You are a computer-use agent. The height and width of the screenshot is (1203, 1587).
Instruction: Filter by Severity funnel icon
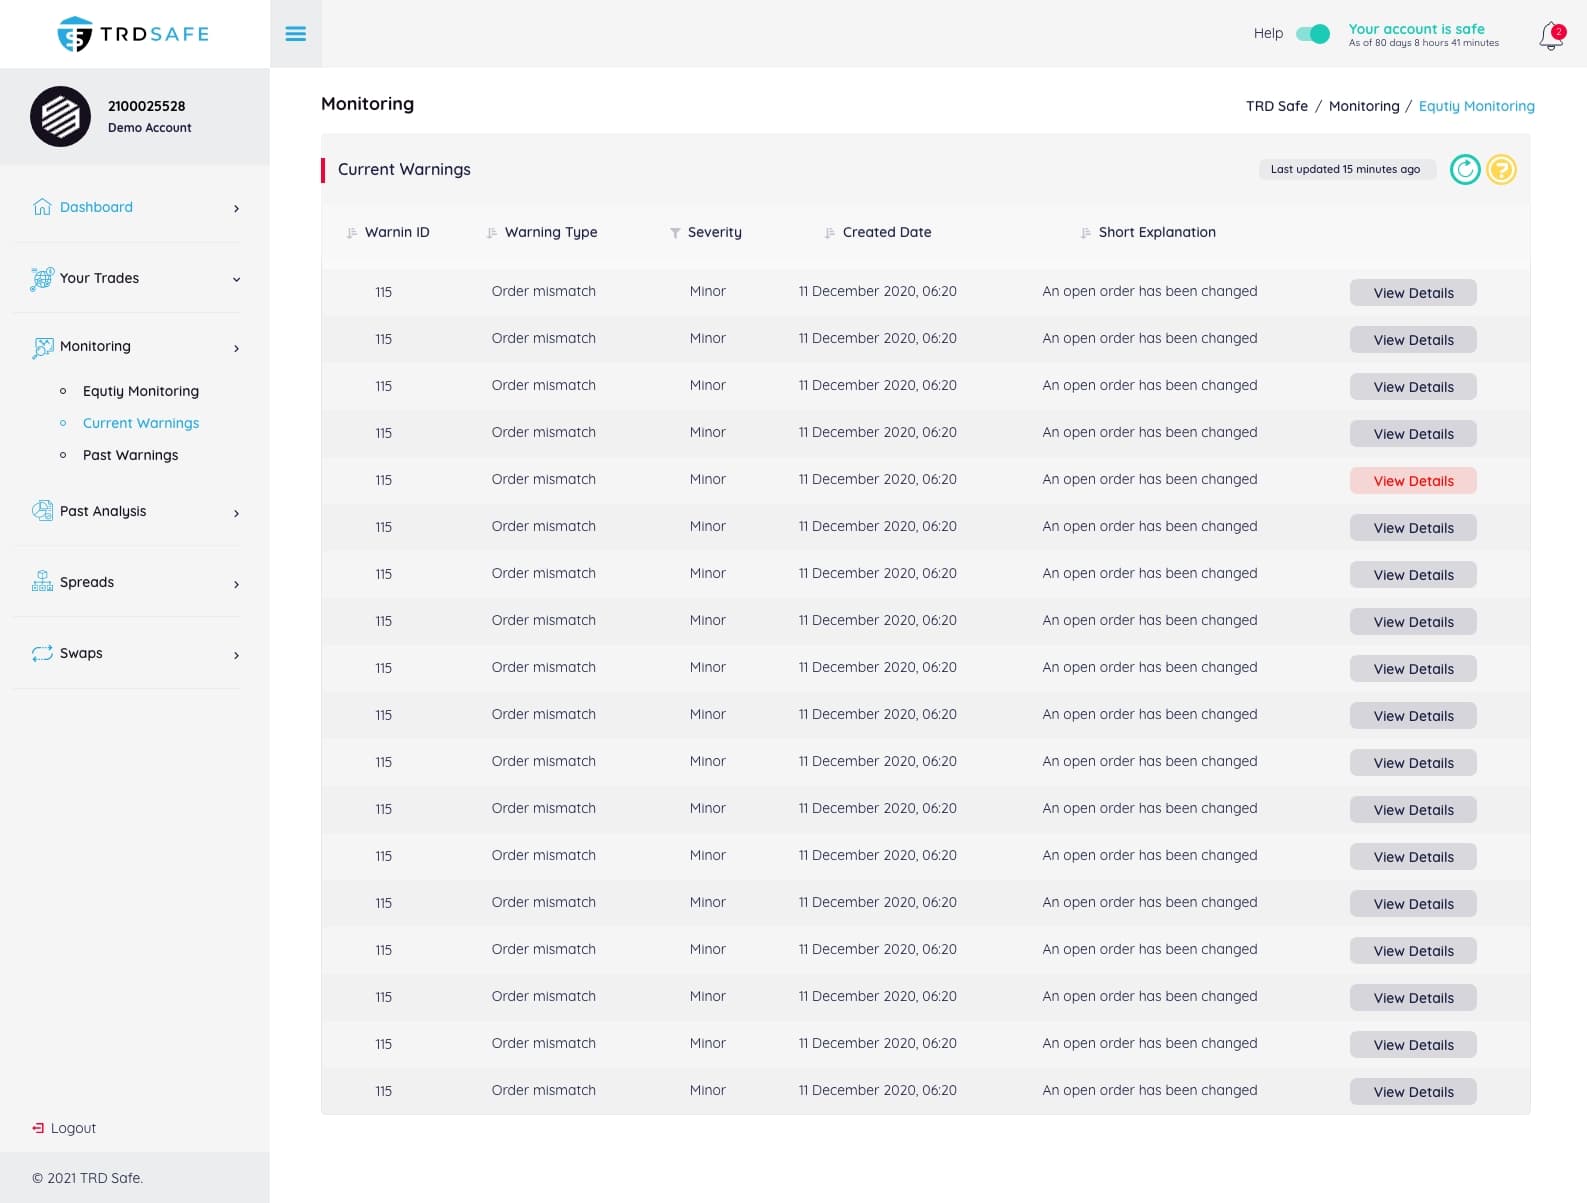[x=675, y=233]
